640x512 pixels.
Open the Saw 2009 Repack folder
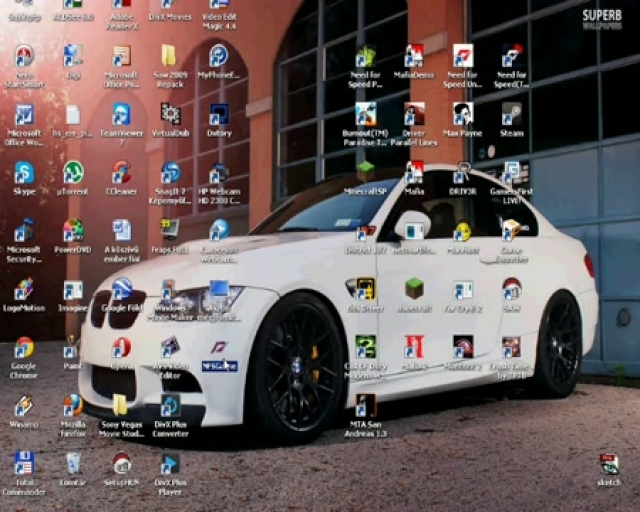169,56
